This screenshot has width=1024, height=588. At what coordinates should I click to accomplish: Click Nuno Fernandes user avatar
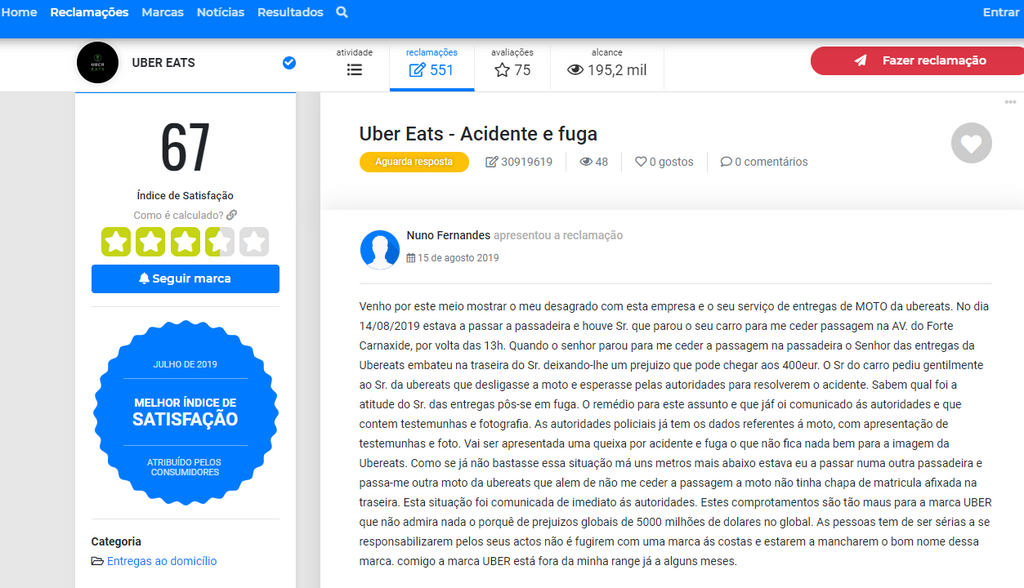pos(379,250)
